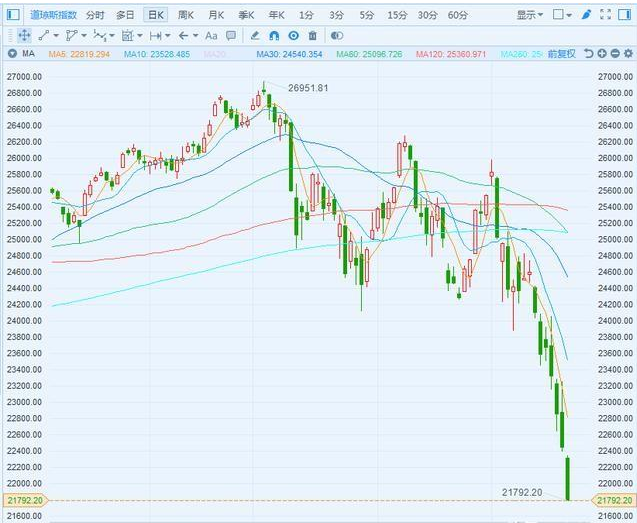Select the chart layout square icon

coord(559,15)
